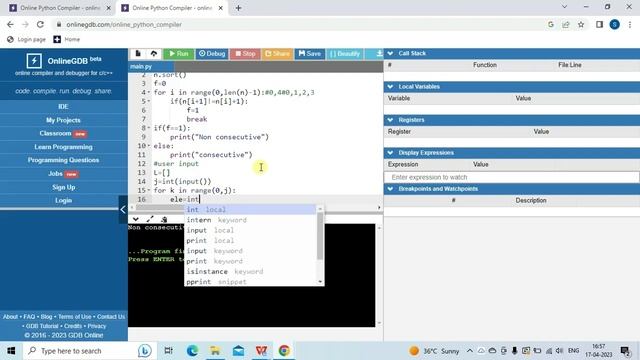The height and width of the screenshot is (360, 640).
Task: Click Login in the sidebar
Action: tap(63, 200)
